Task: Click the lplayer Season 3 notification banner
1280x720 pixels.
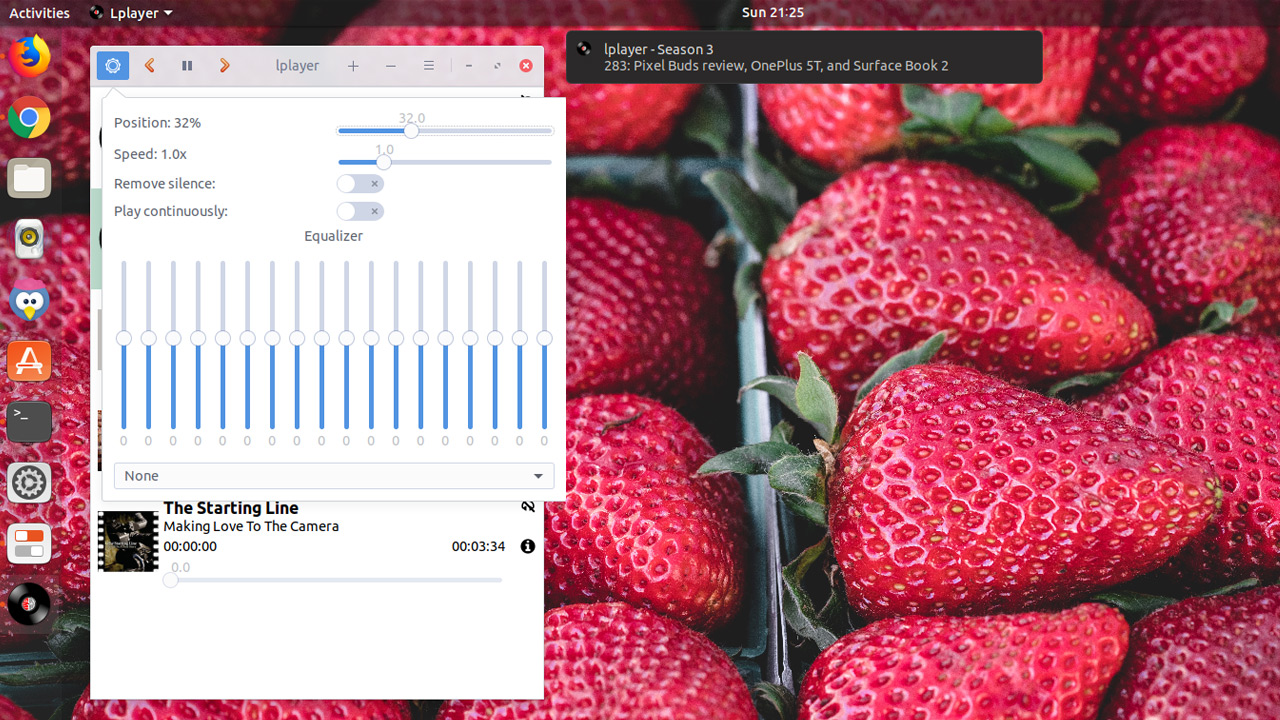Action: (804, 57)
